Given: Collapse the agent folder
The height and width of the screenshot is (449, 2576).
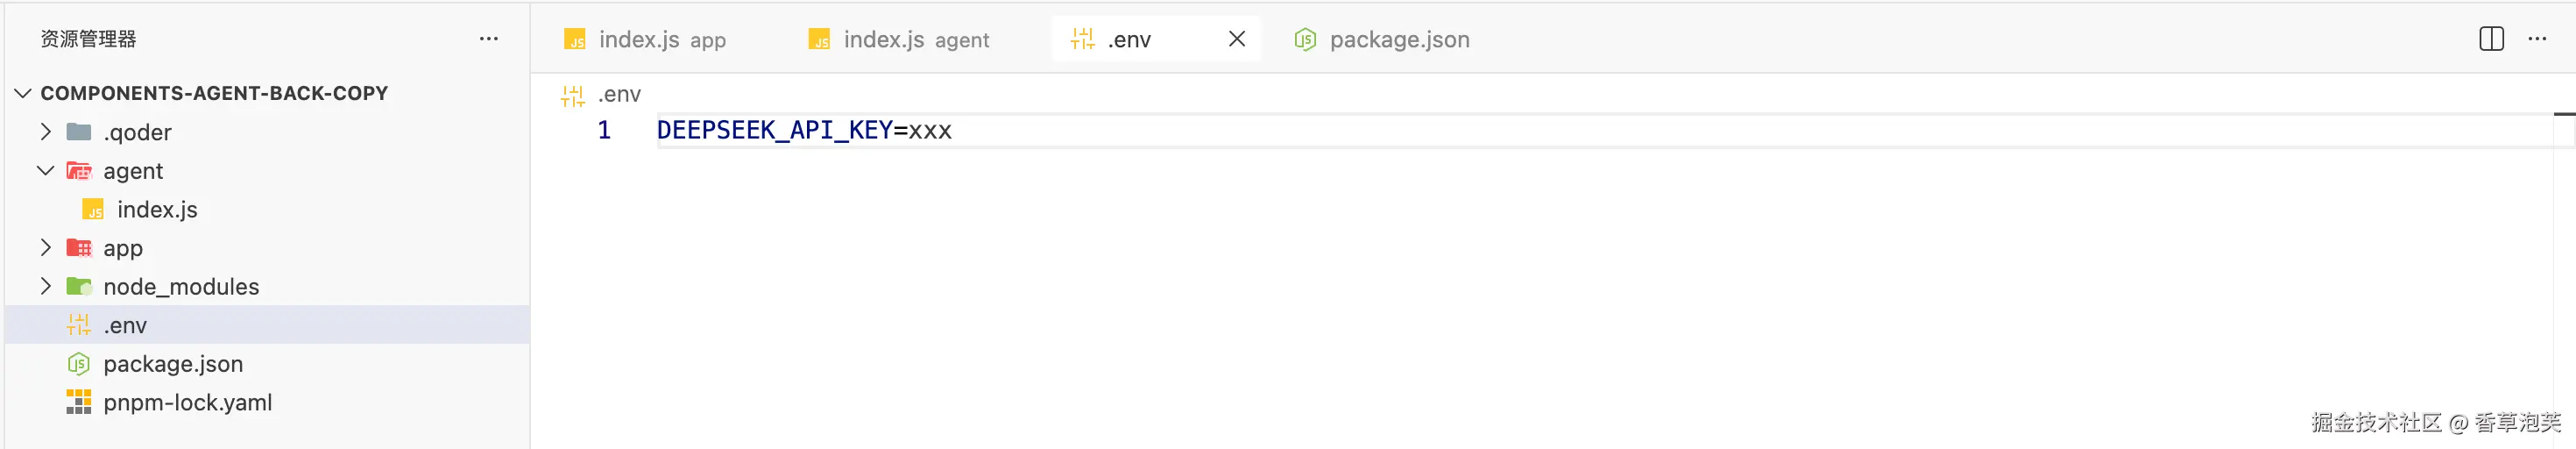Looking at the screenshot, I should point(45,171).
